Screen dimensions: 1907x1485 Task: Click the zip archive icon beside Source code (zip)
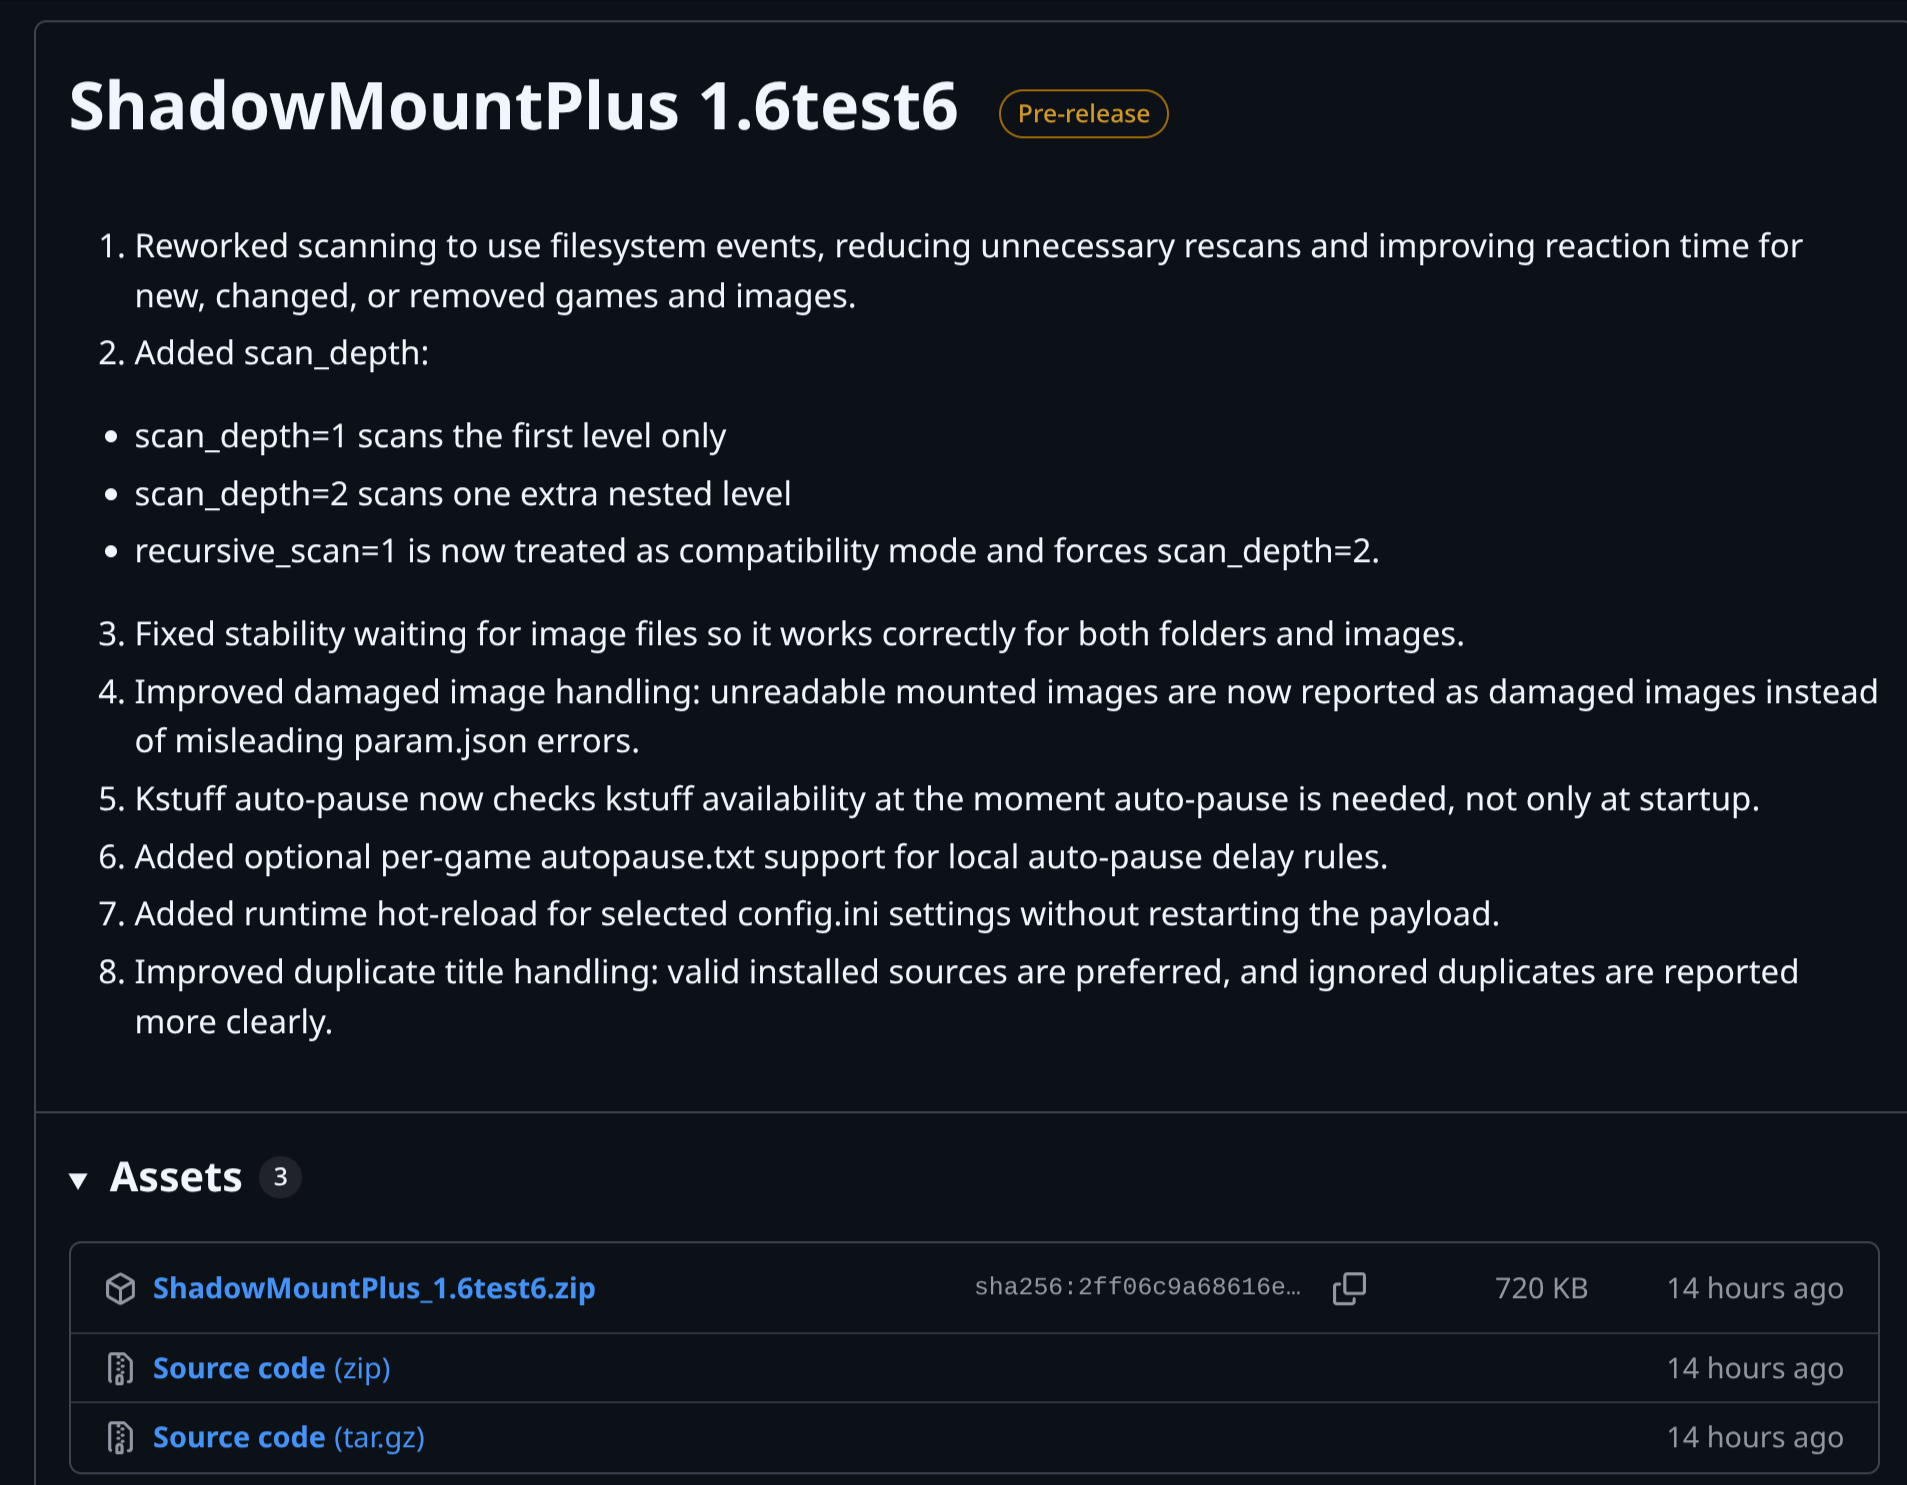(120, 1368)
